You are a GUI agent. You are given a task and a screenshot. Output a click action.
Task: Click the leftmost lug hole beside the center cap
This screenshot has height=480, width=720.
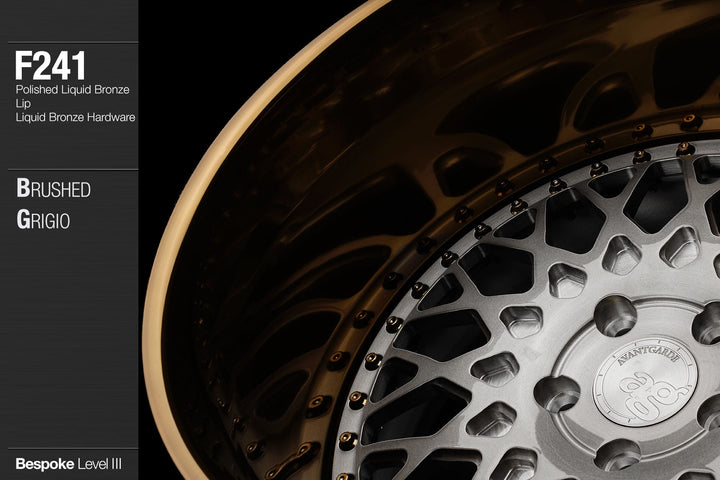556,392
